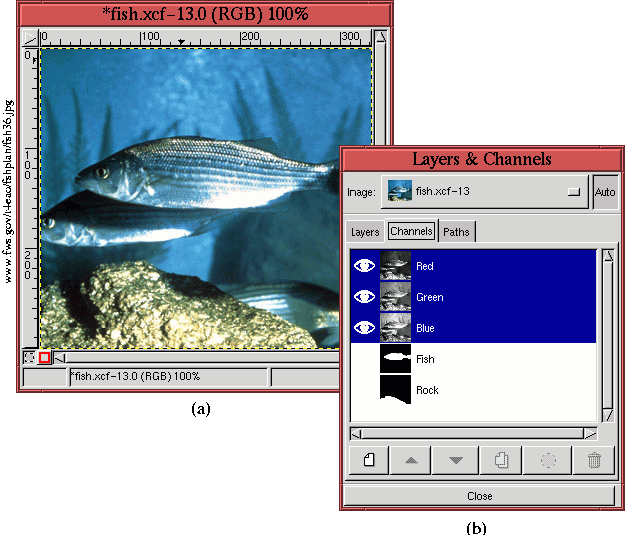
Task: Turn off the Blue channel eye
Action: 365,328
